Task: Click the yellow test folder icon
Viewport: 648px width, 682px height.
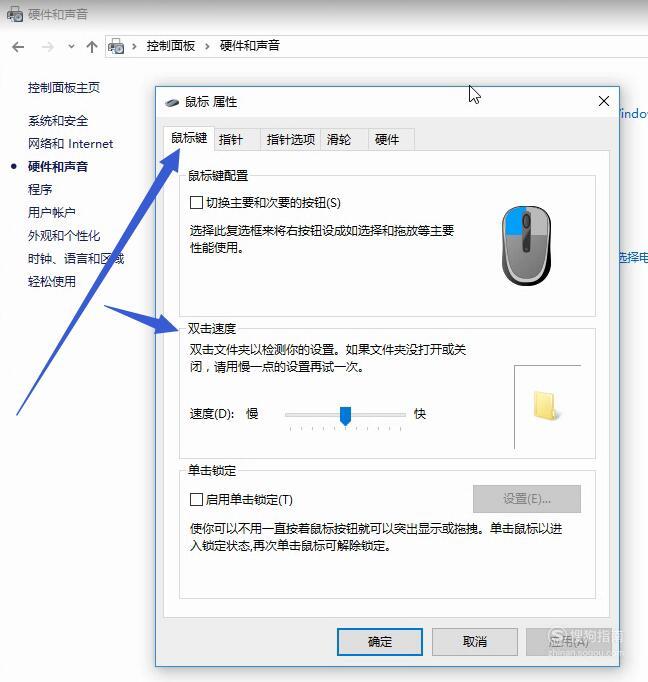Action: 546,405
